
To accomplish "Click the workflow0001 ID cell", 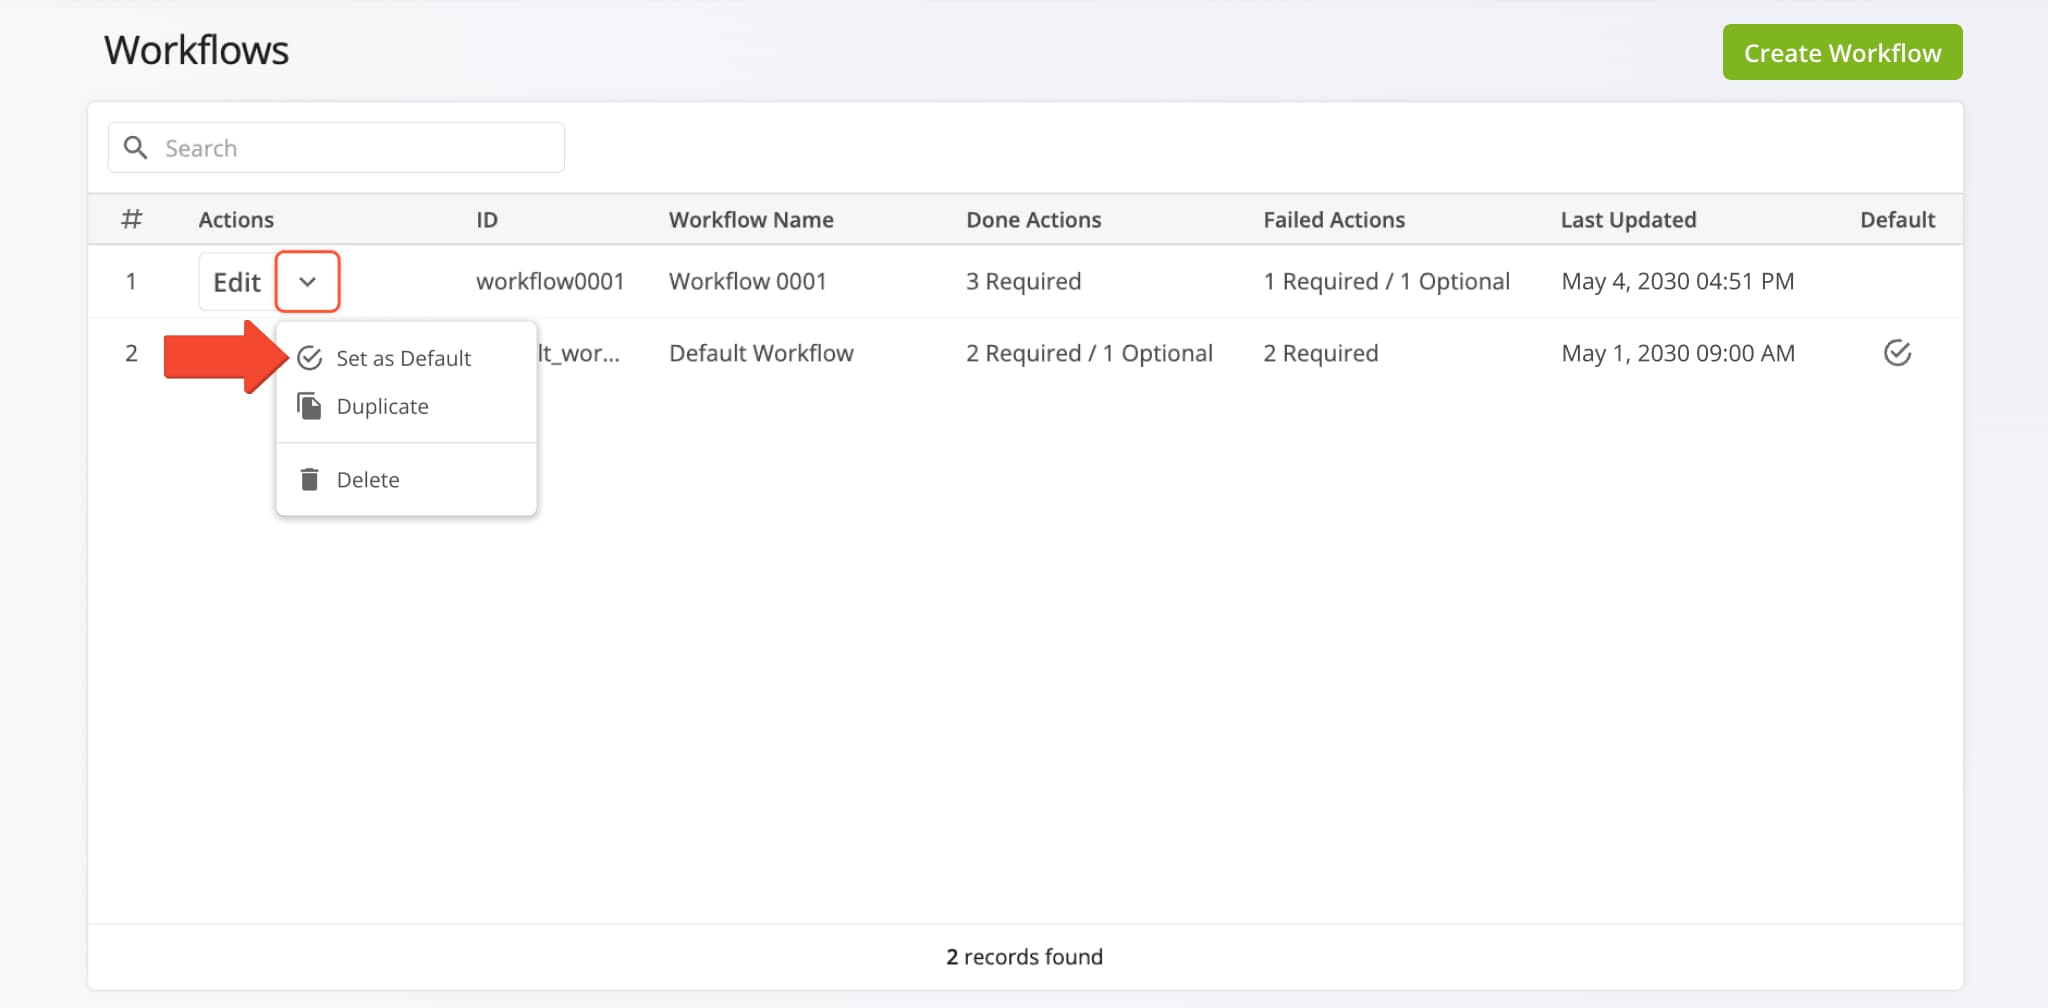I will [549, 282].
